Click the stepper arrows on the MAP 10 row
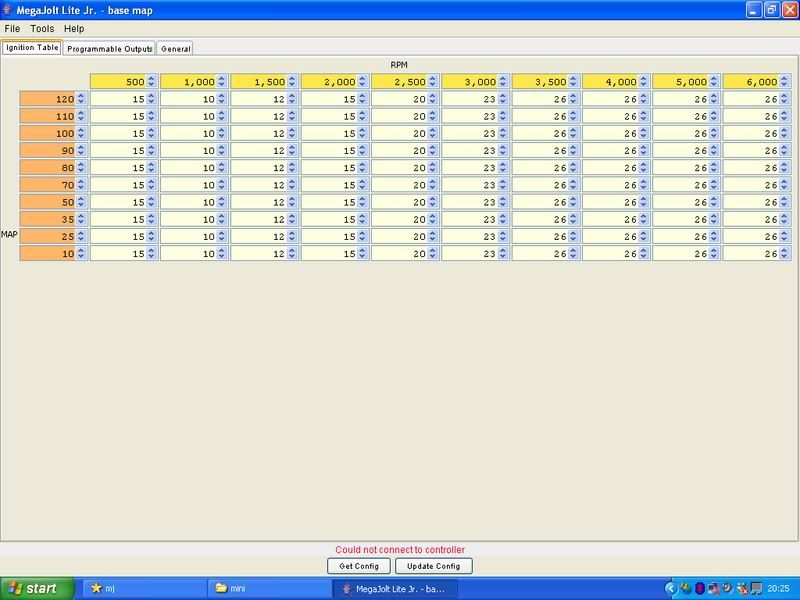 pos(81,254)
